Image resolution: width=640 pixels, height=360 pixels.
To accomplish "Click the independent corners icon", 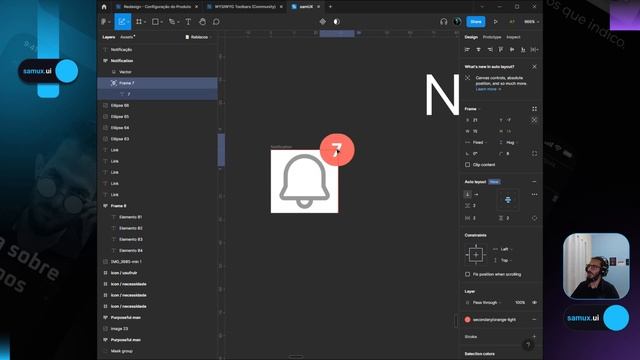I will (x=534, y=153).
